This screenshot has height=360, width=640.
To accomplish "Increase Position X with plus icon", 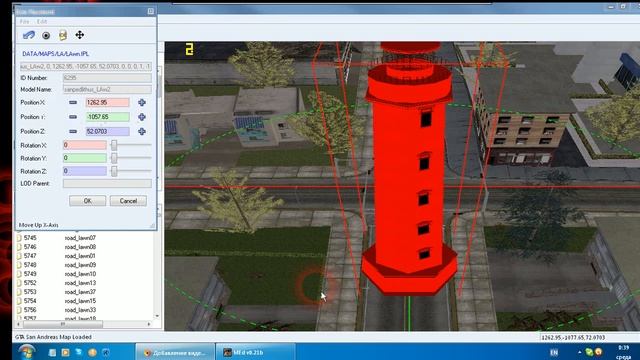I will click(x=142, y=102).
